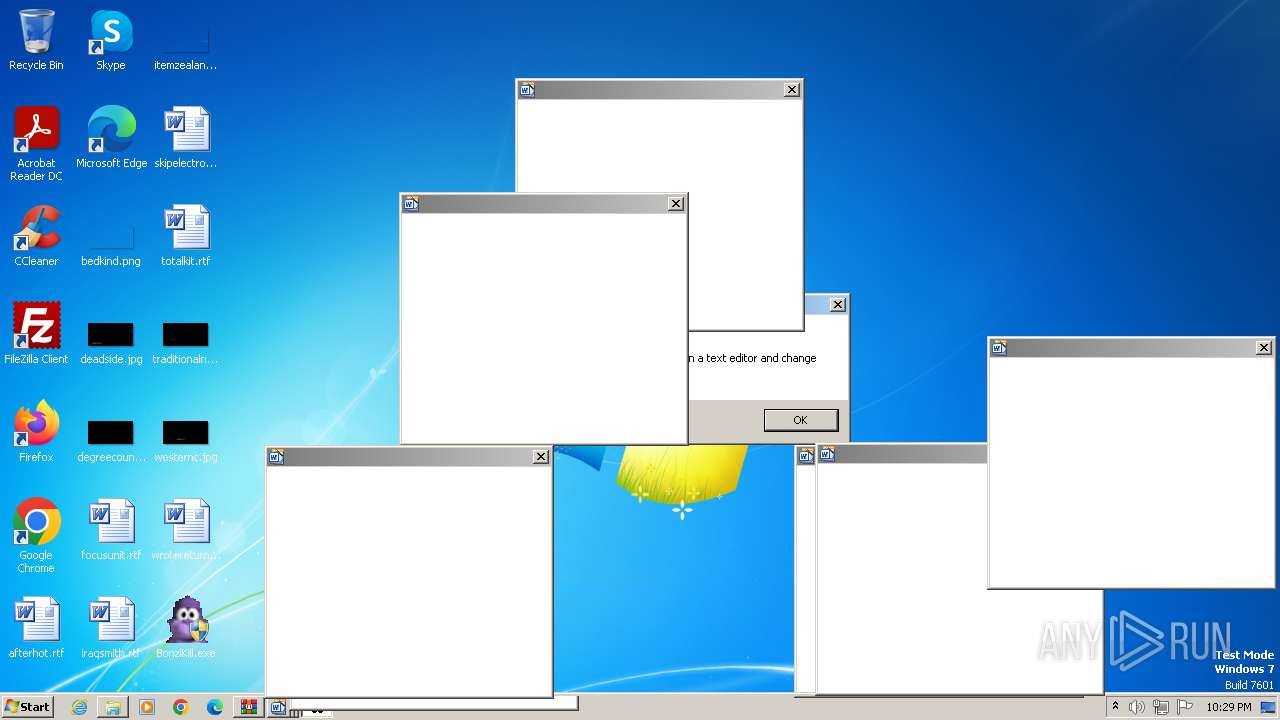
Task: Click the Show desktop button beside the clock
Action: (x=1268, y=707)
